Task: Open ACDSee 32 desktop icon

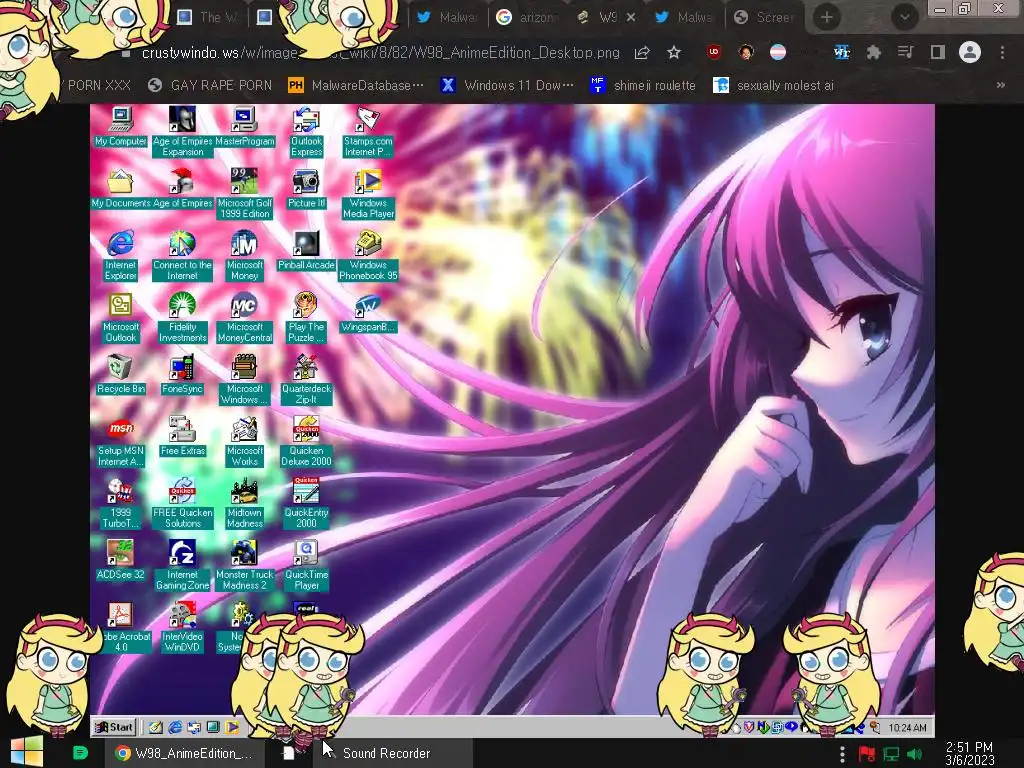Action: (x=121, y=560)
